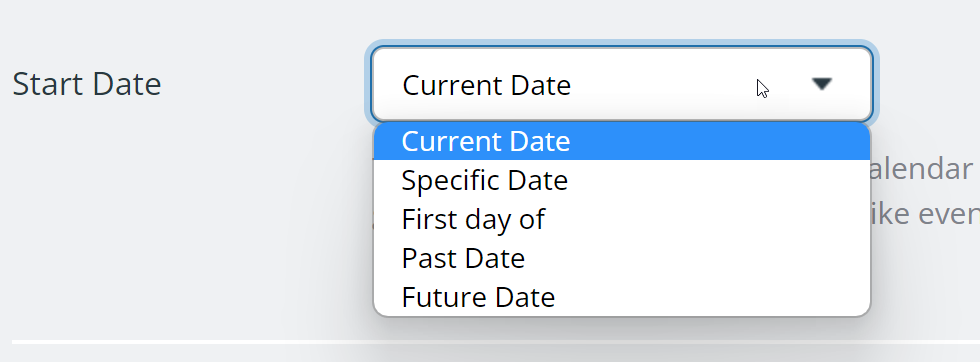Keep Current Date by clicking the blue row
Viewport: 980px width, 362px height.
tap(622, 141)
